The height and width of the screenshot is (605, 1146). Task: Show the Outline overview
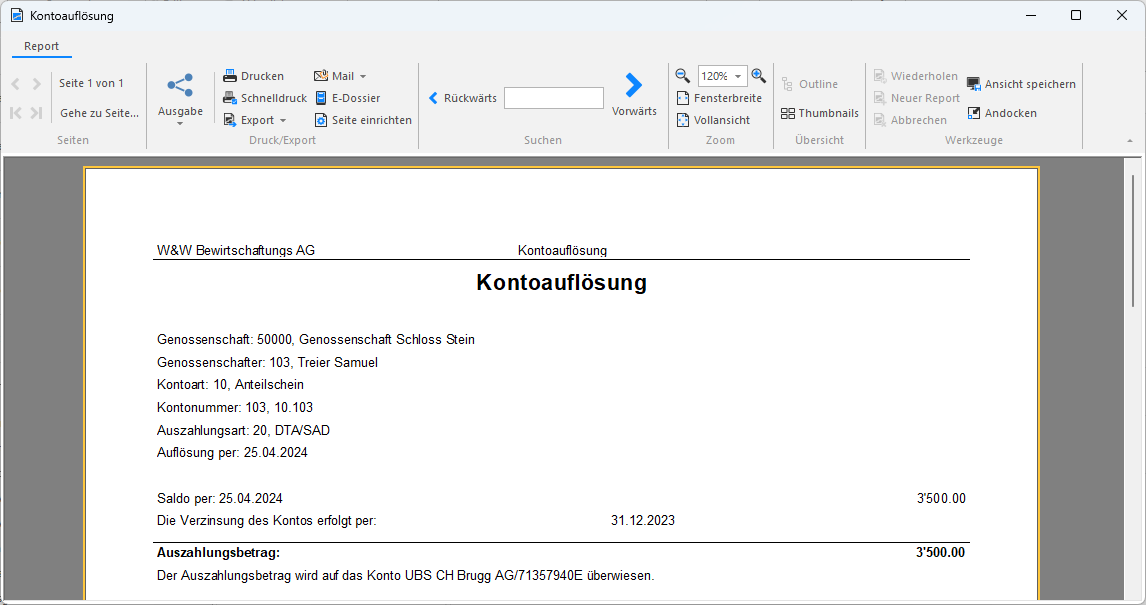(810, 84)
